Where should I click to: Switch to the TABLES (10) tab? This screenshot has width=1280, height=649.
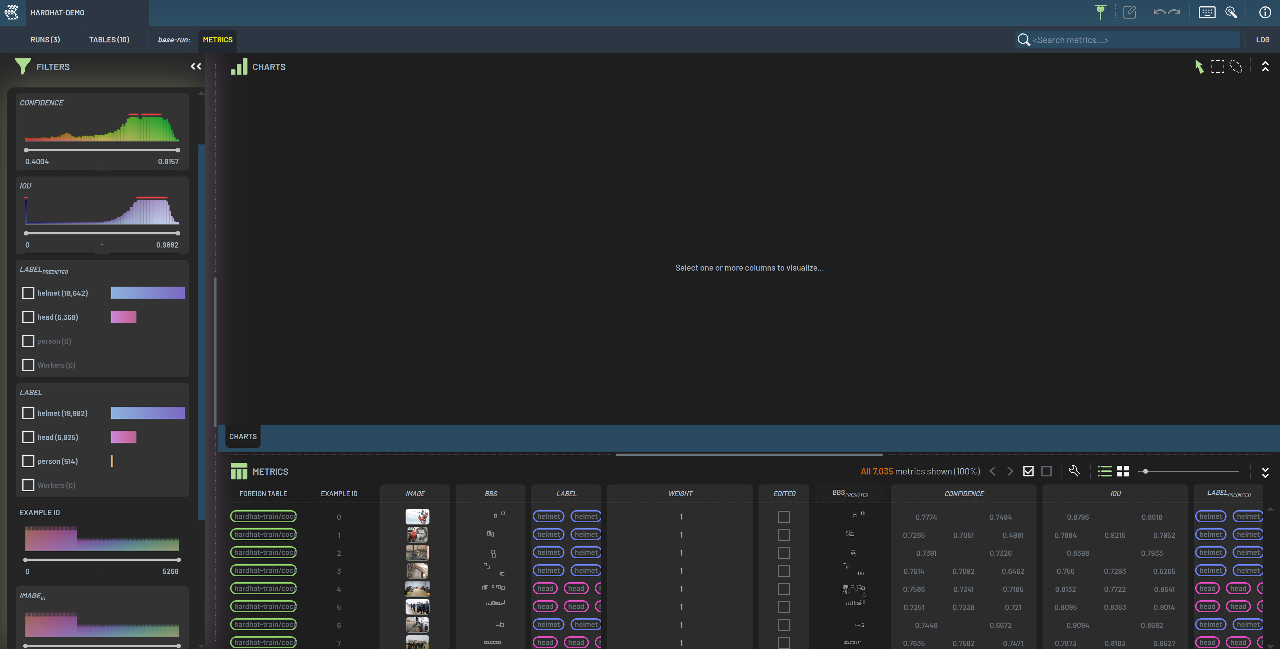click(109, 40)
